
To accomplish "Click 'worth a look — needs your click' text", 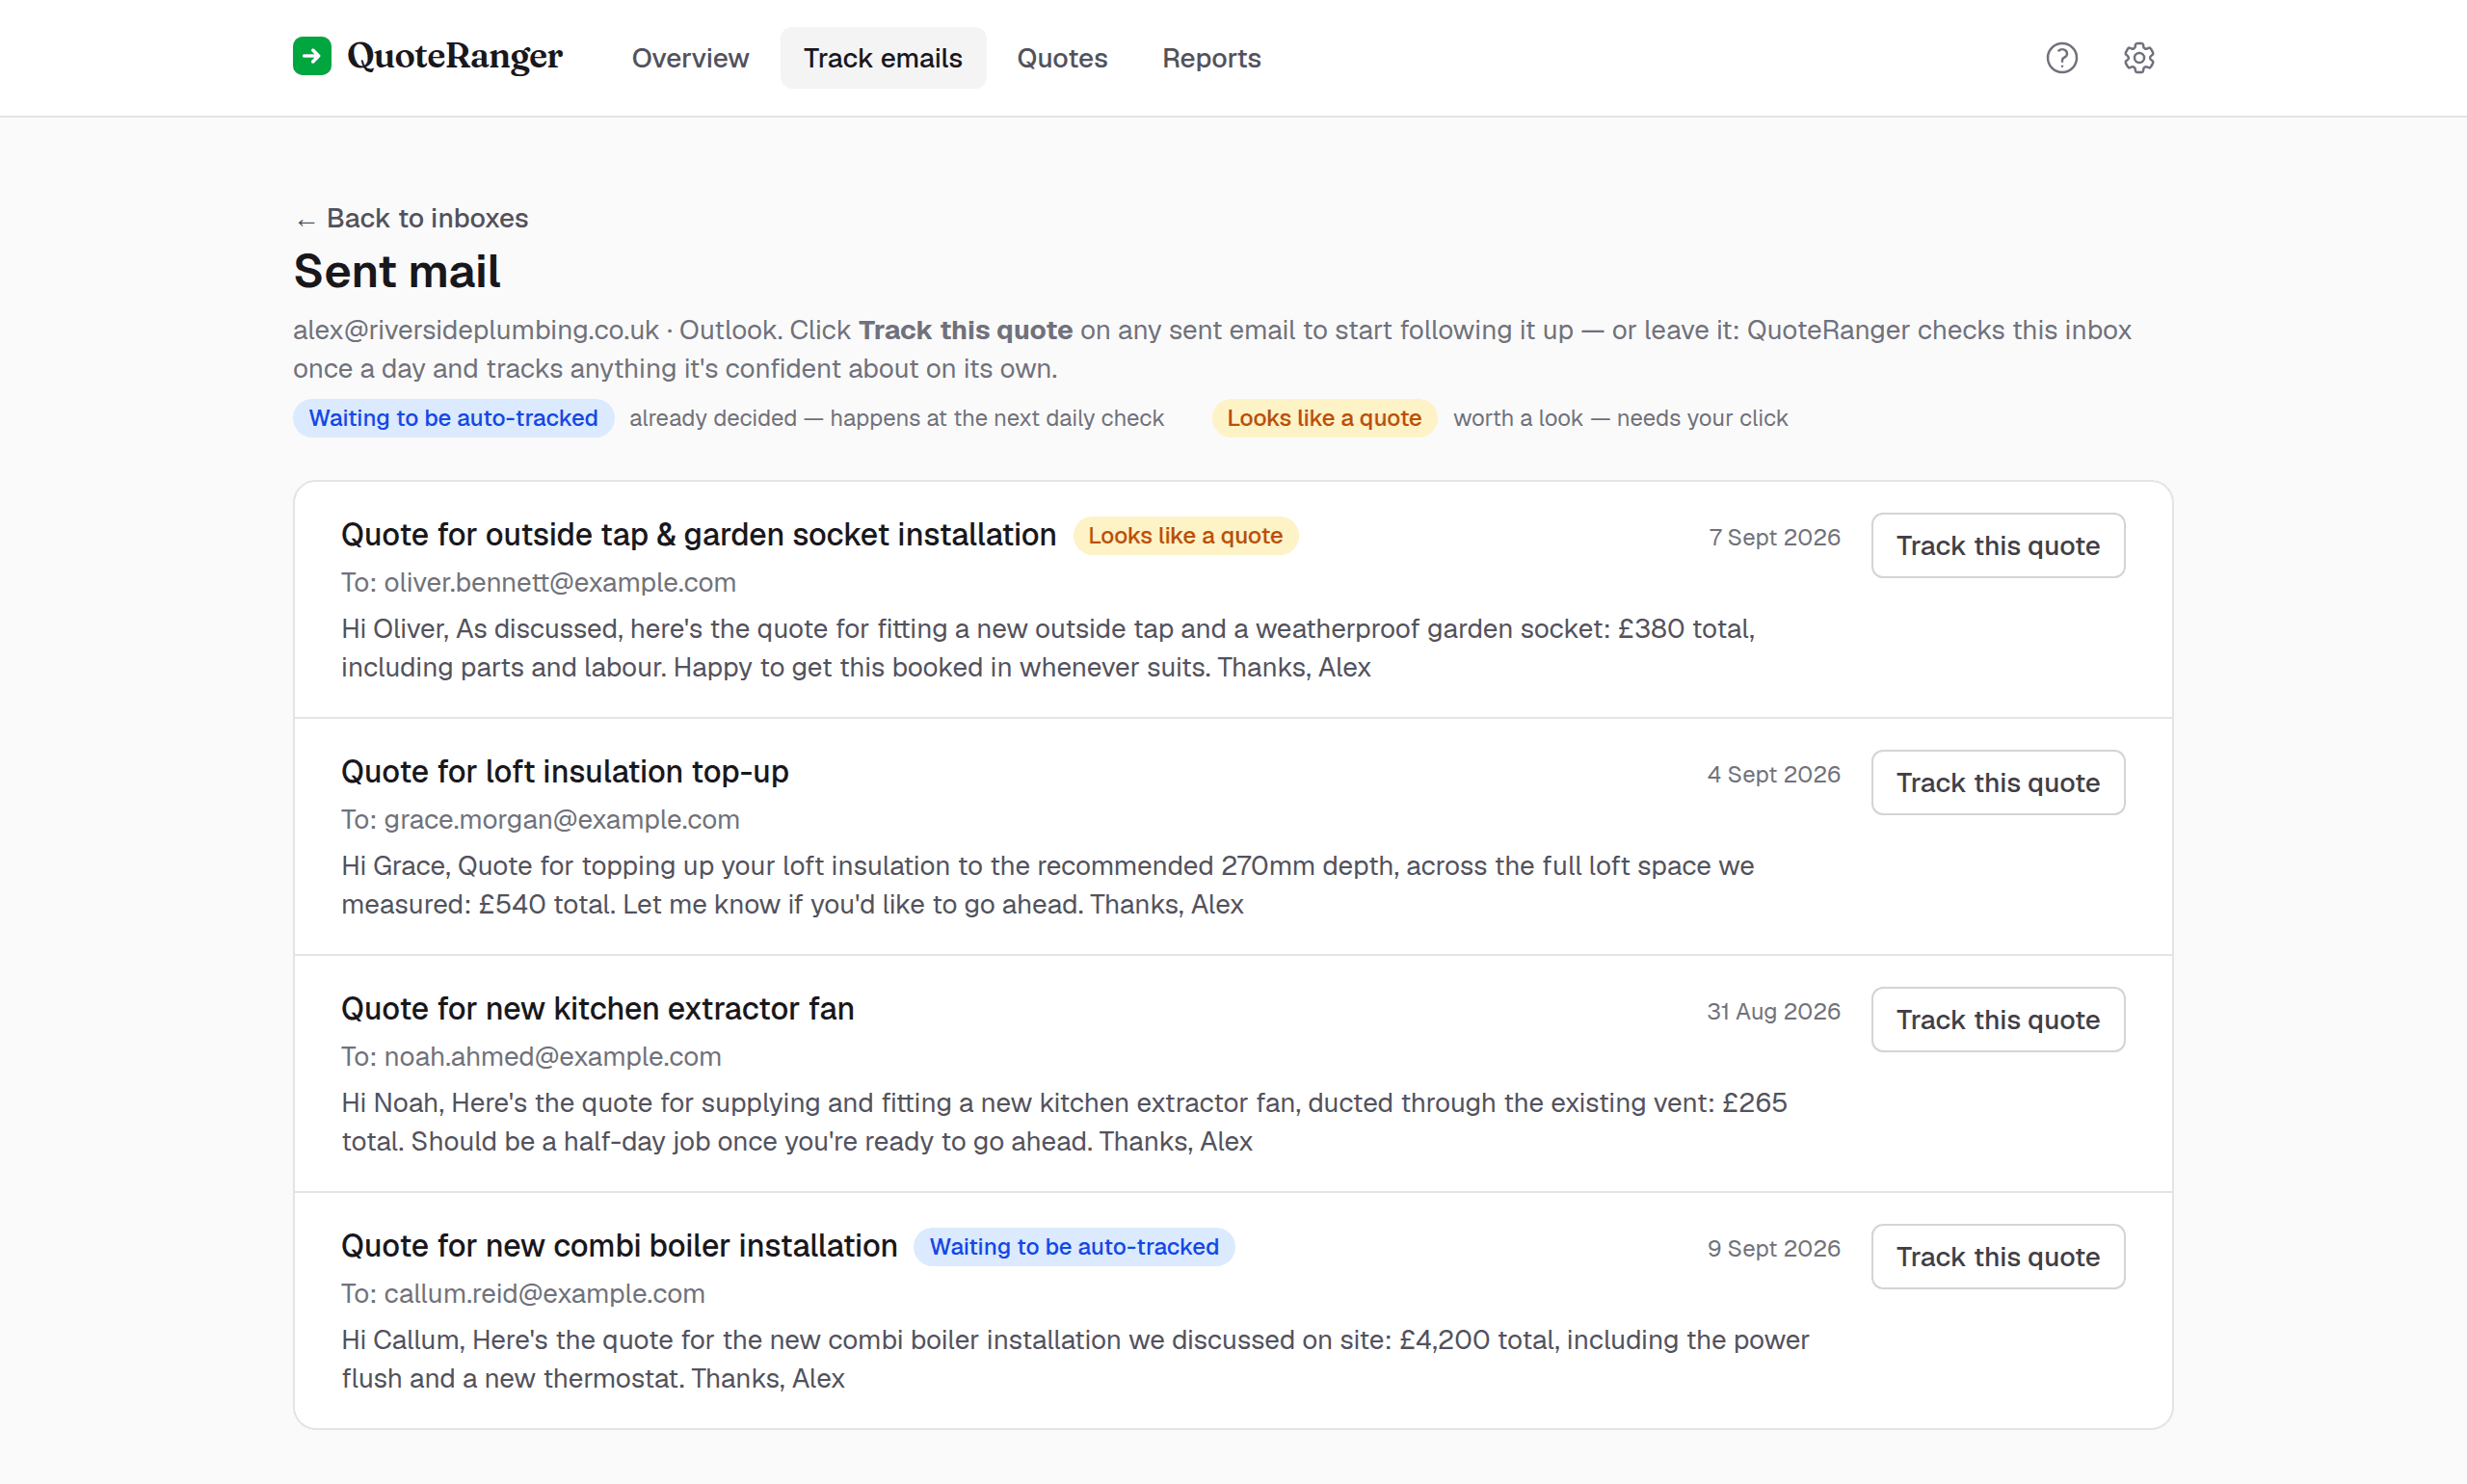I will pyautogui.click(x=1620, y=418).
